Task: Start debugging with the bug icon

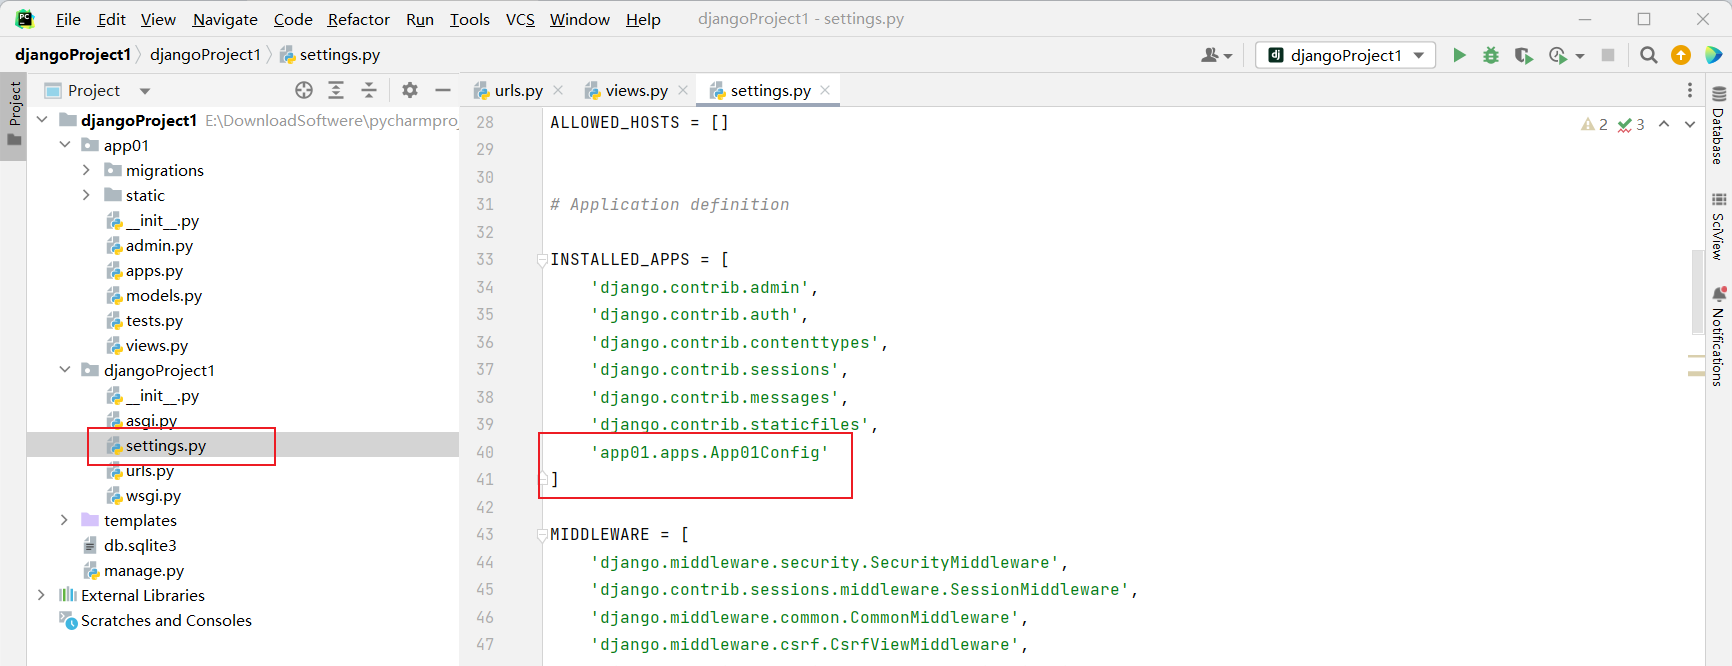Action: pyautogui.click(x=1491, y=55)
